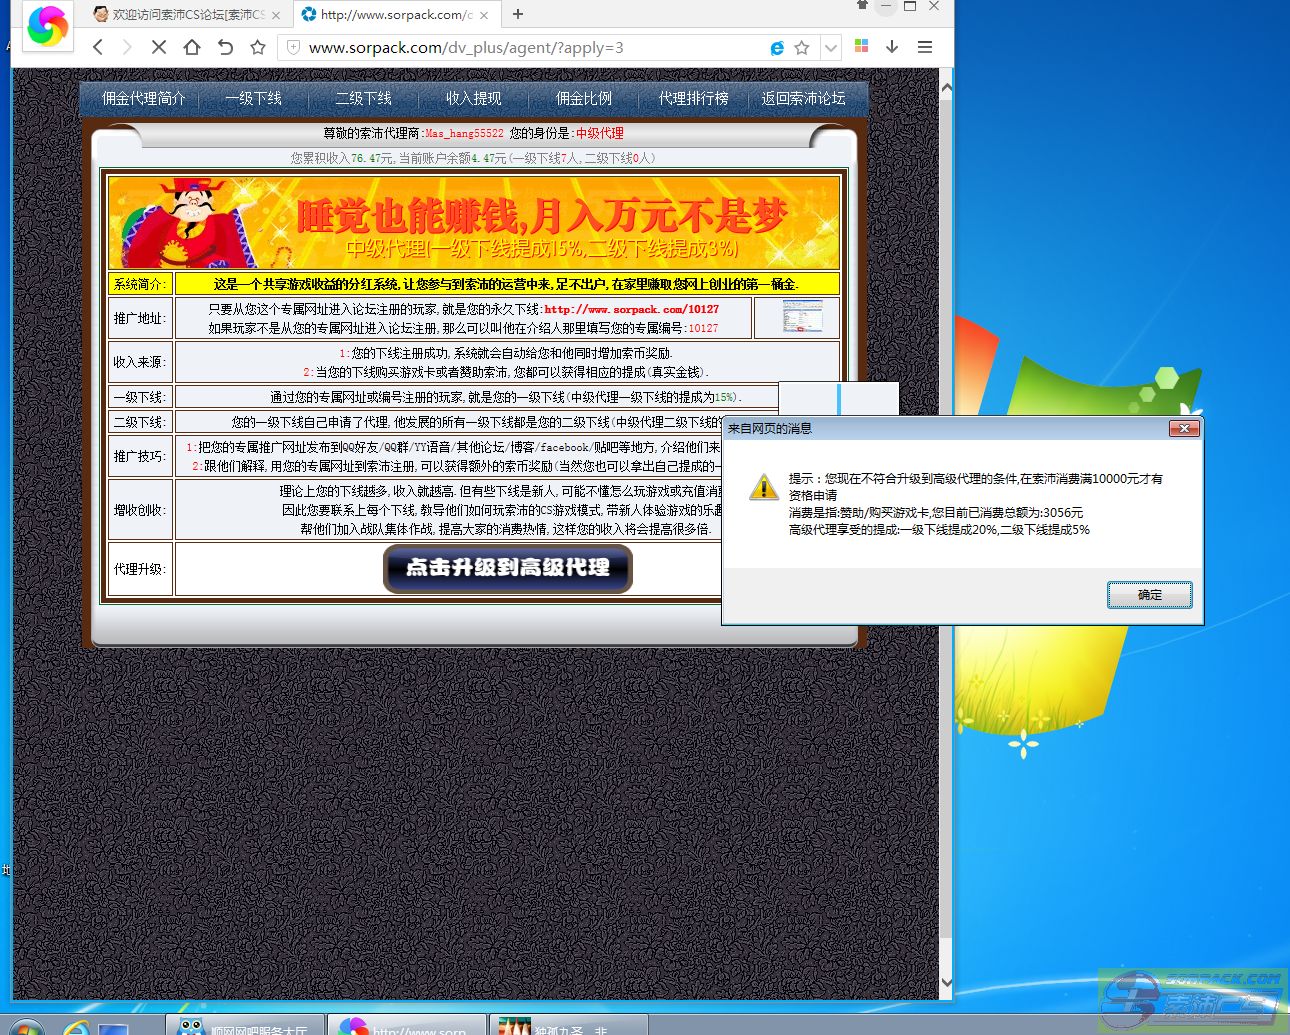The image size is (1290, 1035).
Task: Select the http://www.sorpack.com/ tab
Action: (396, 15)
